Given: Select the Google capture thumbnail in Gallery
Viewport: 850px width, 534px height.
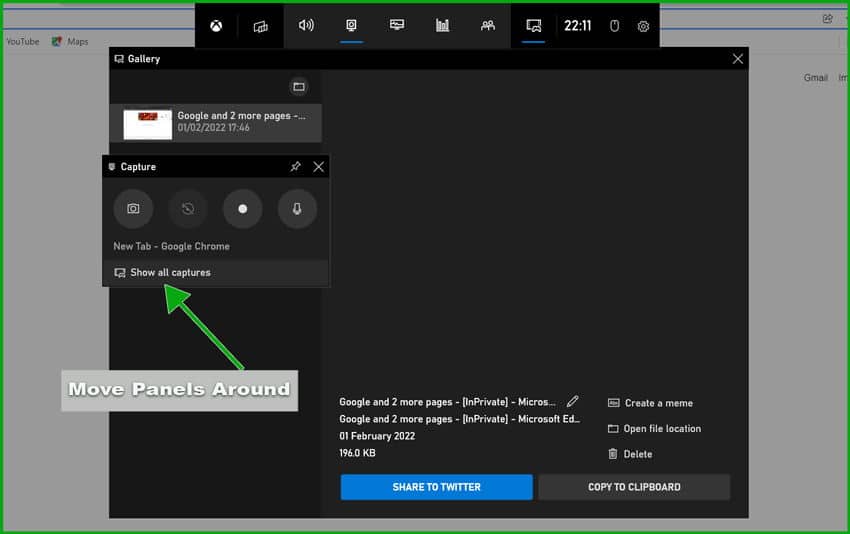Looking at the screenshot, I should point(148,124).
